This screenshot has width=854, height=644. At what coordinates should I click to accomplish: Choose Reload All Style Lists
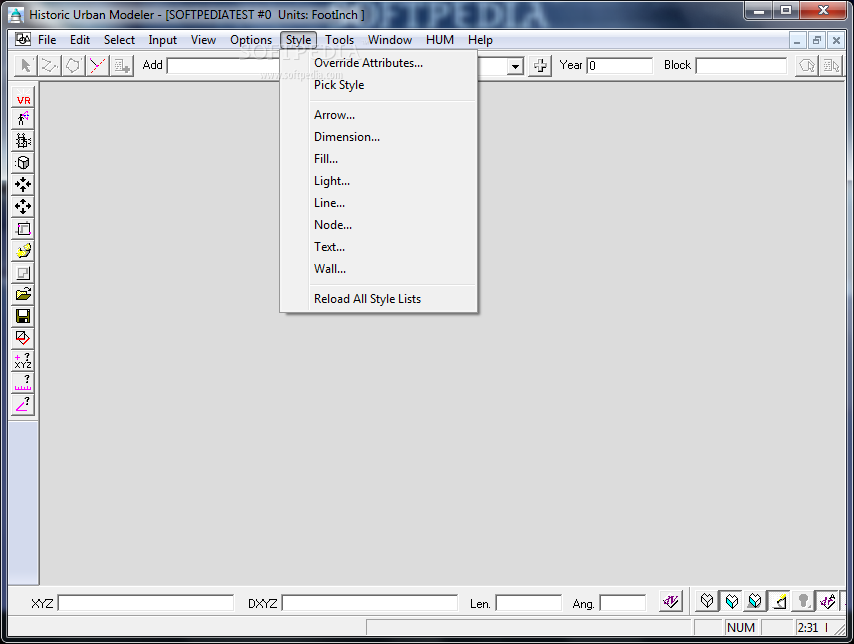[379, 299]
